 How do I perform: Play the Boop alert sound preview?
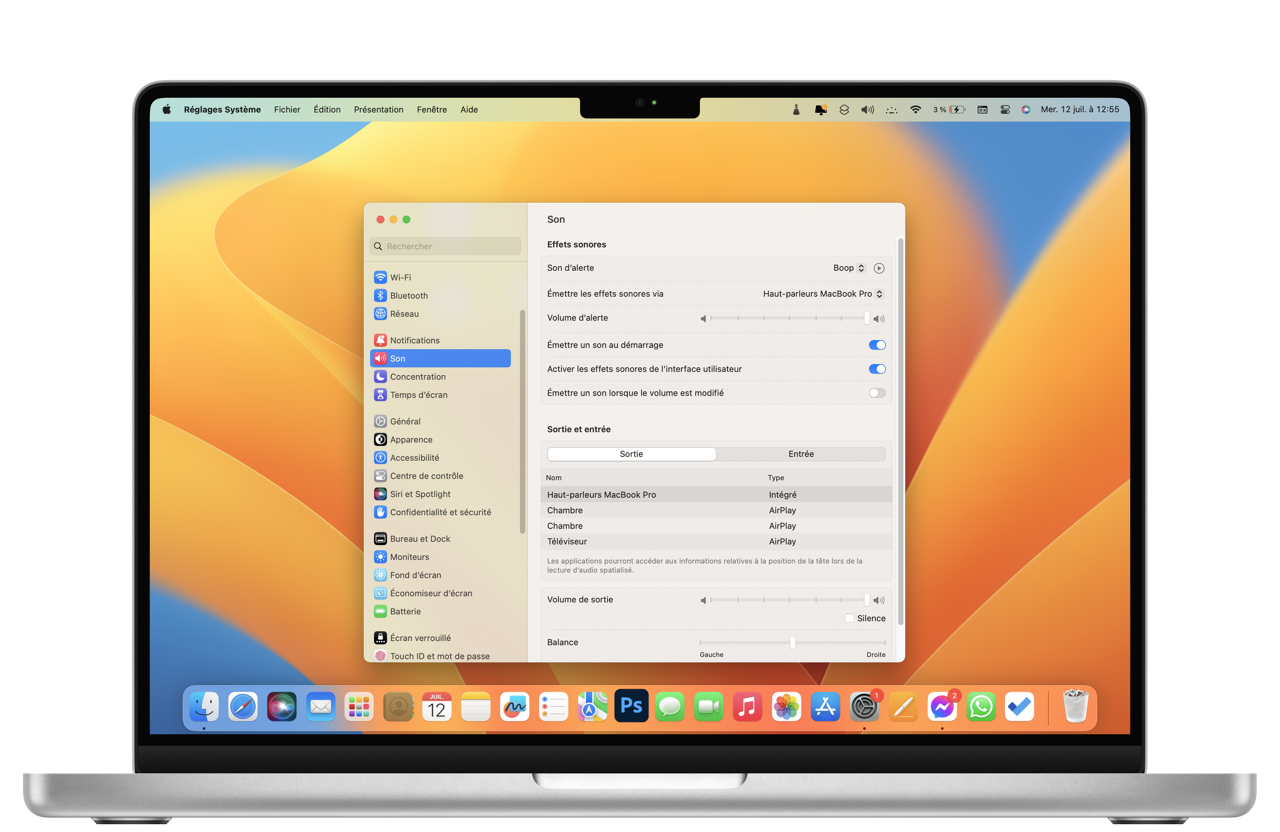coord(879,268)
